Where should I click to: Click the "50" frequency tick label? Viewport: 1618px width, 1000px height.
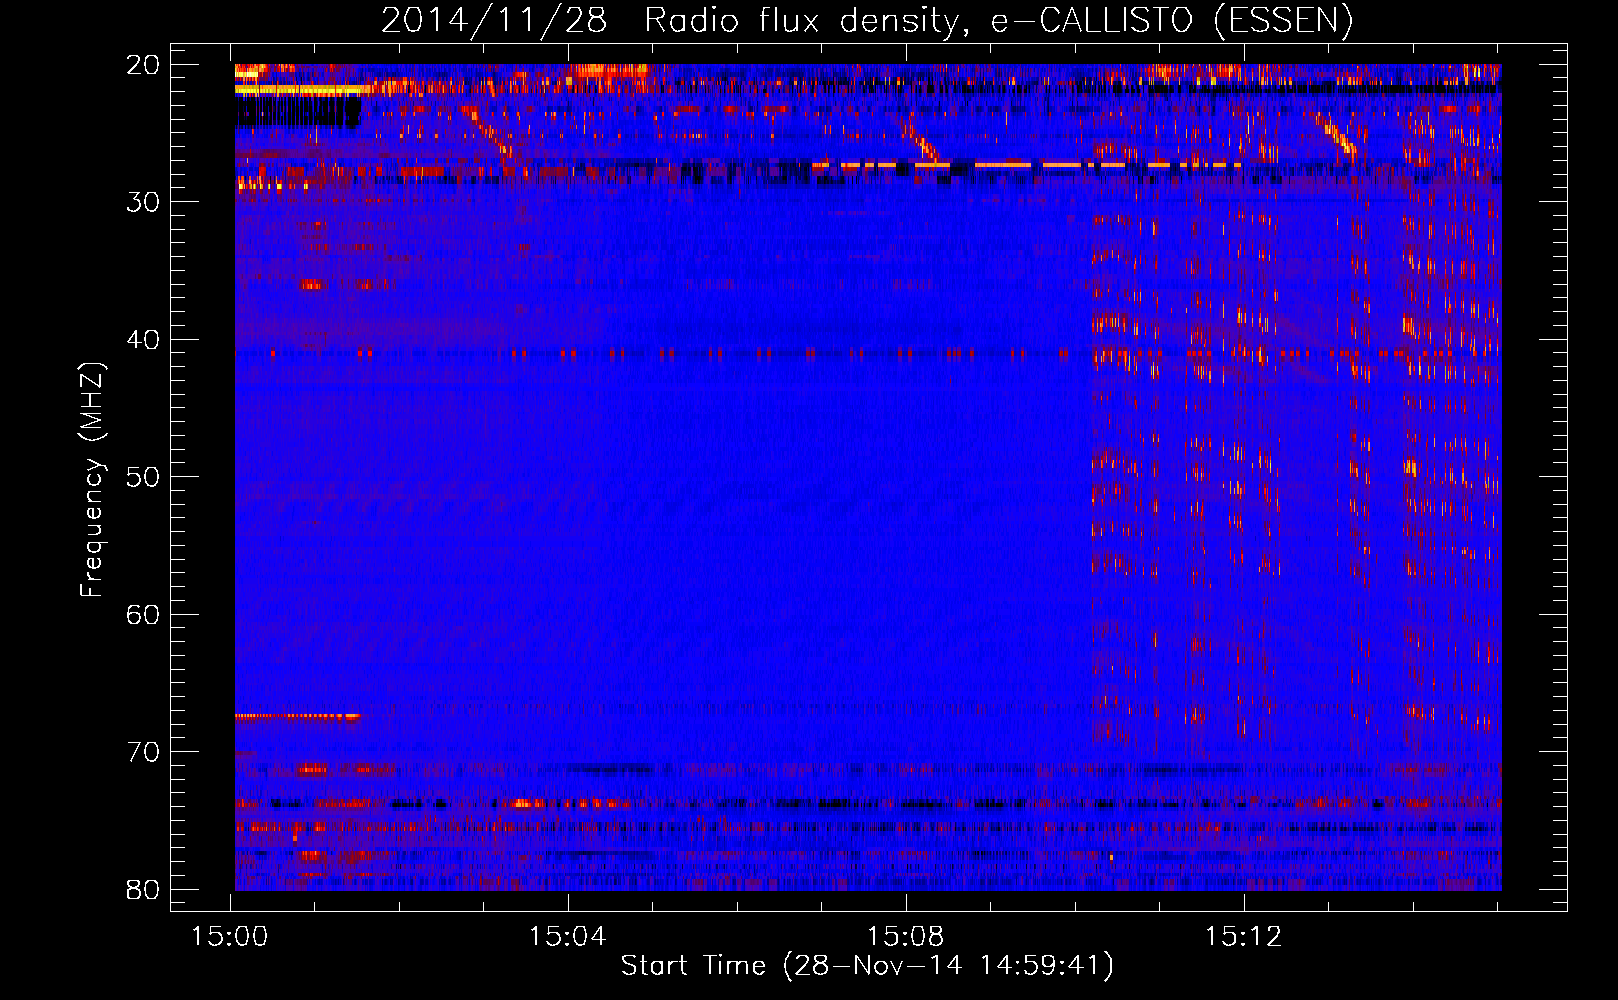pyautogui.click(x=144, y=477)
